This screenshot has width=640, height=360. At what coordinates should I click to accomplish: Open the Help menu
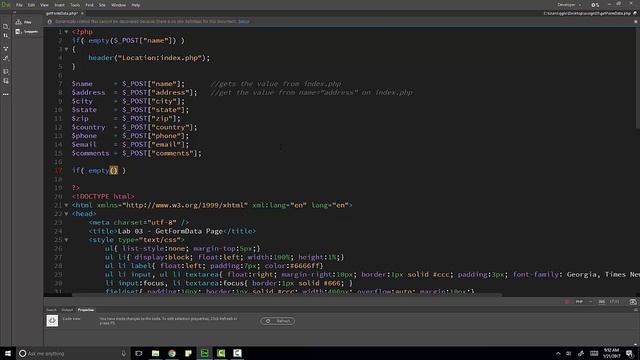click(x=136, y=5)
